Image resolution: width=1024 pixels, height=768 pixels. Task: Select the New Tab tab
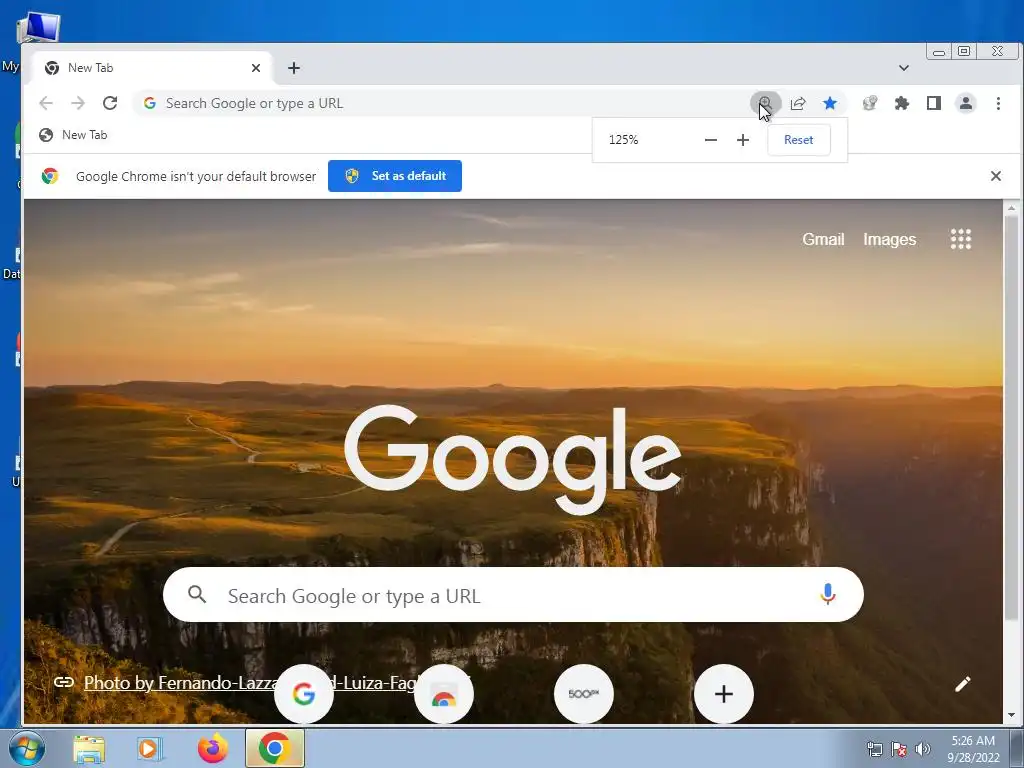click(x=152, y=68)
